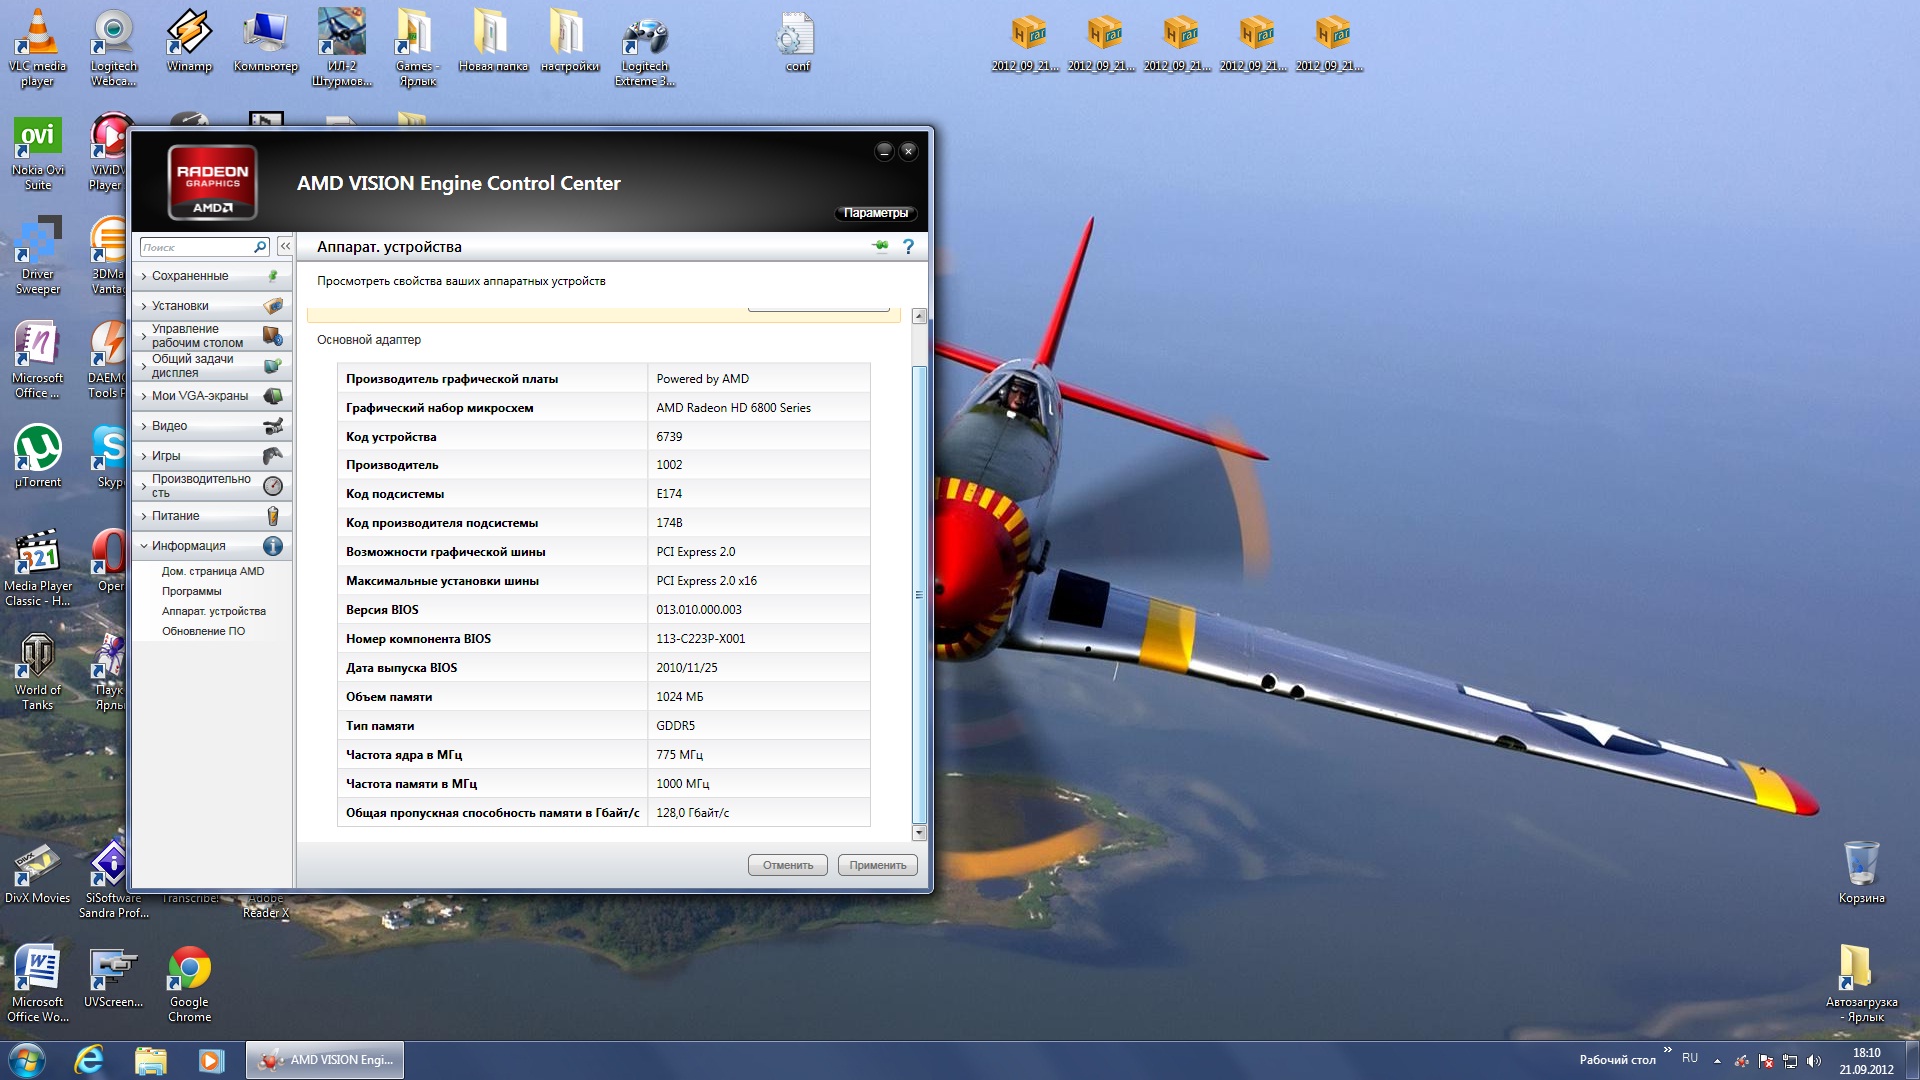Click the Общий задачи дисплея icon
The width and height of the screenshot is (1920, 1080).
pos(272,366)
